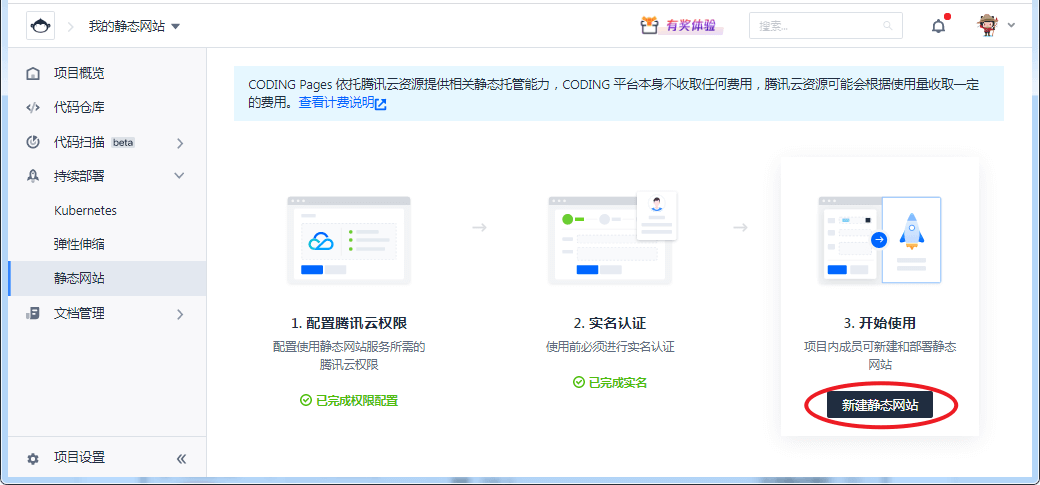Expand the 代码扫描 chevron
This screenshot has height=485, width=1040.
(180, 143)
